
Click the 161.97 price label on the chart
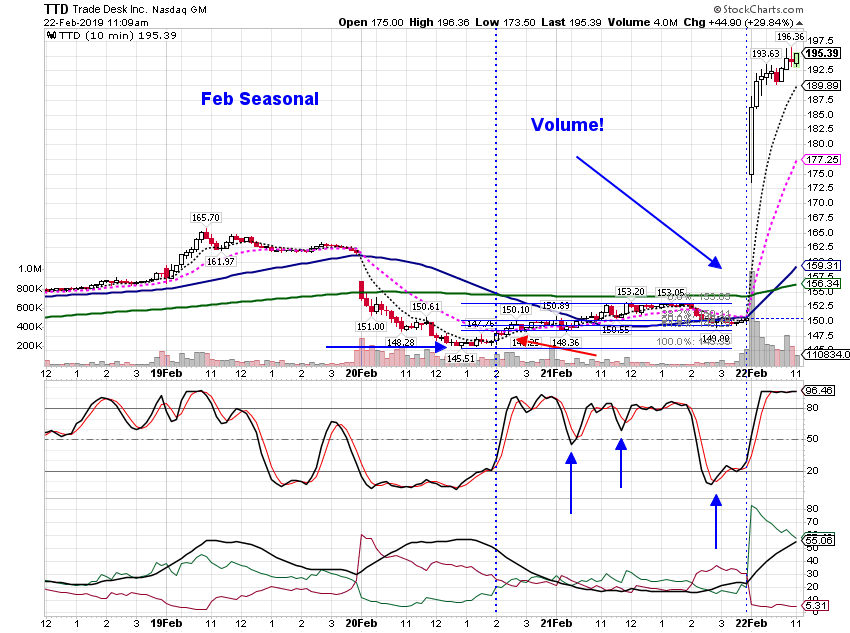221,261
